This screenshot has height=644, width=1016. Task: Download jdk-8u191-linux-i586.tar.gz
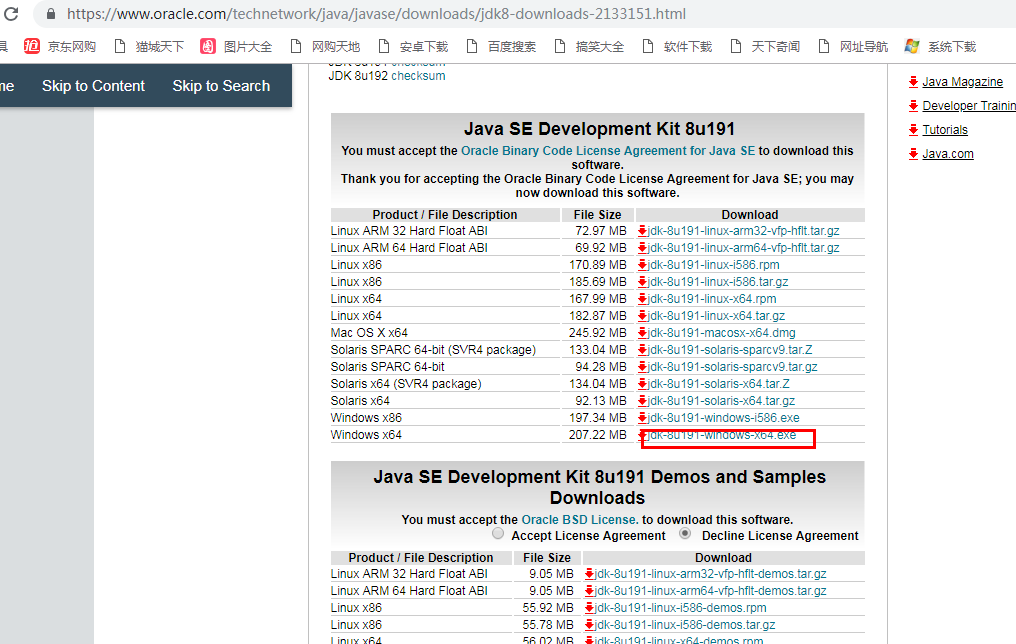[718, 282]
